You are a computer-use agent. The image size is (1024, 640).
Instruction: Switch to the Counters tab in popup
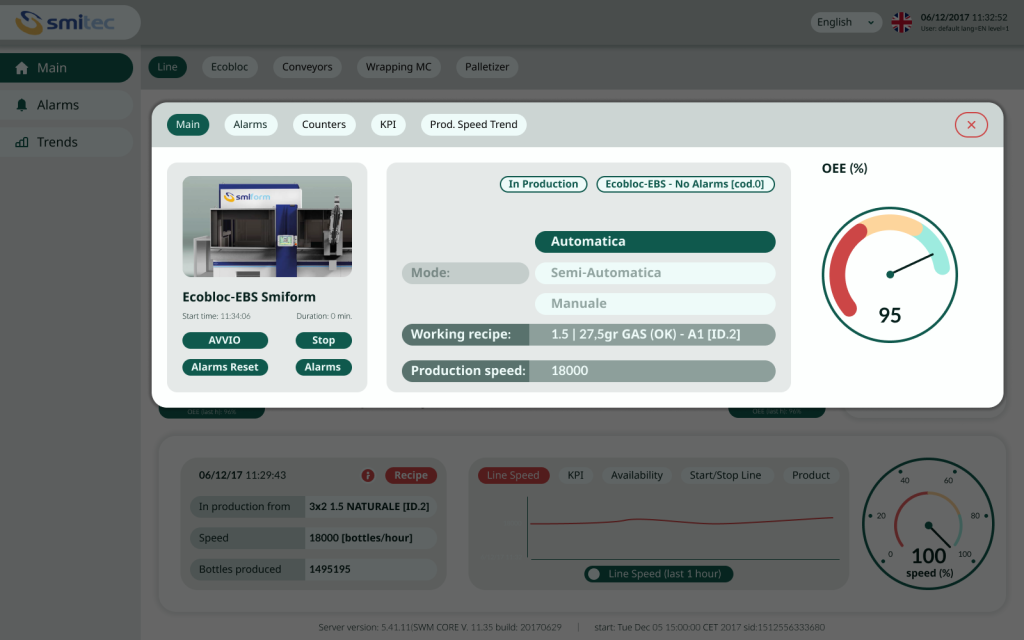[324, 125]
